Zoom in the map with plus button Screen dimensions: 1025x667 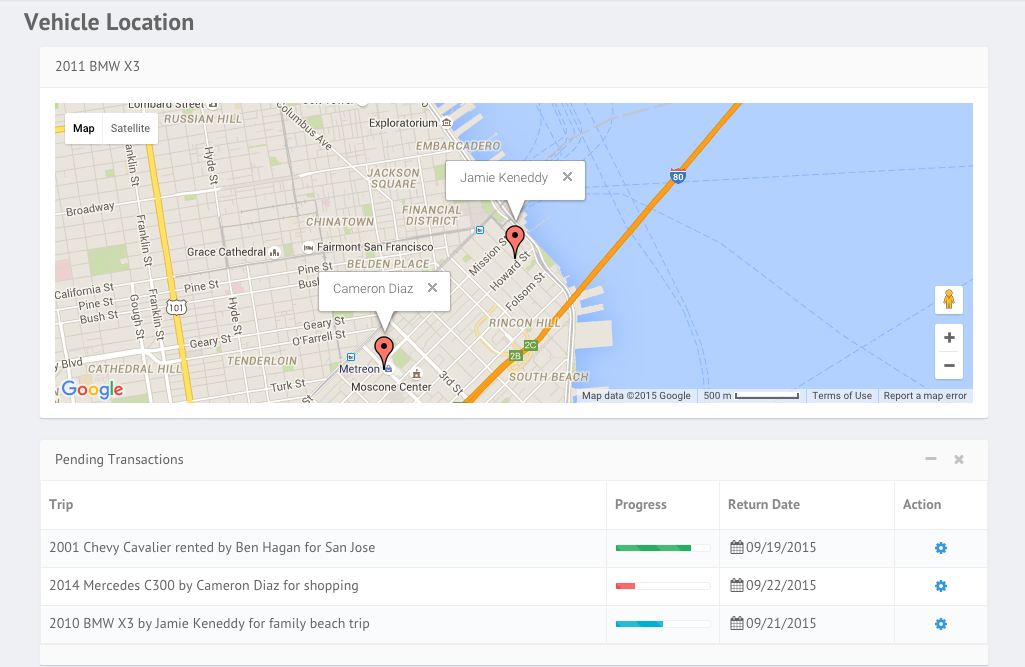pos(949,337)
